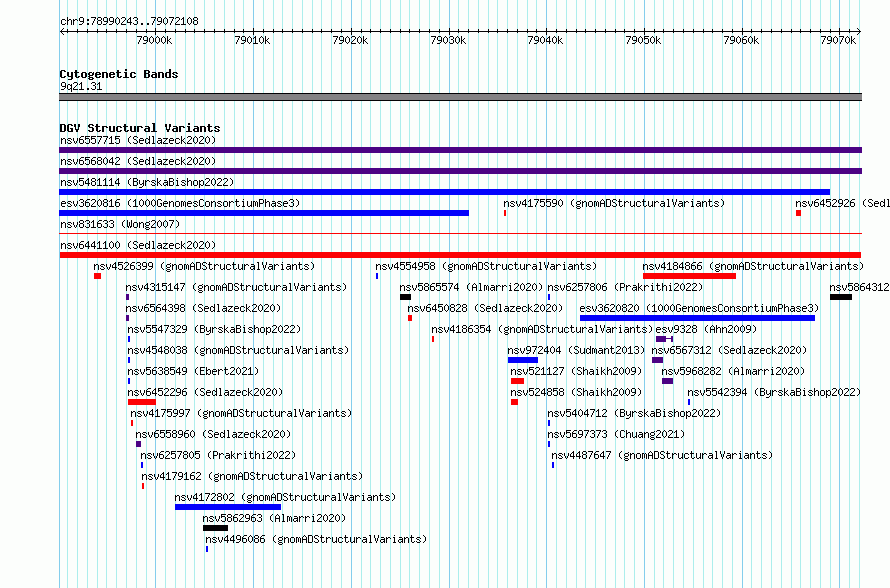Click the blue esv3620820 variant bar

pyautogui.click(x=698, y=318)
